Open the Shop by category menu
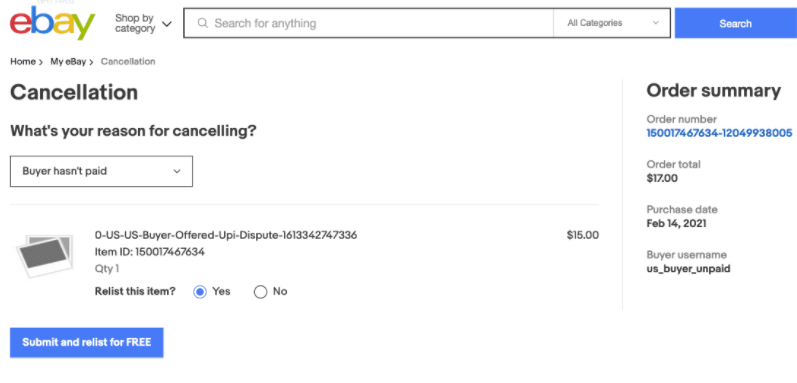Screen dimensions: 797x383 [x=143, y=23]
